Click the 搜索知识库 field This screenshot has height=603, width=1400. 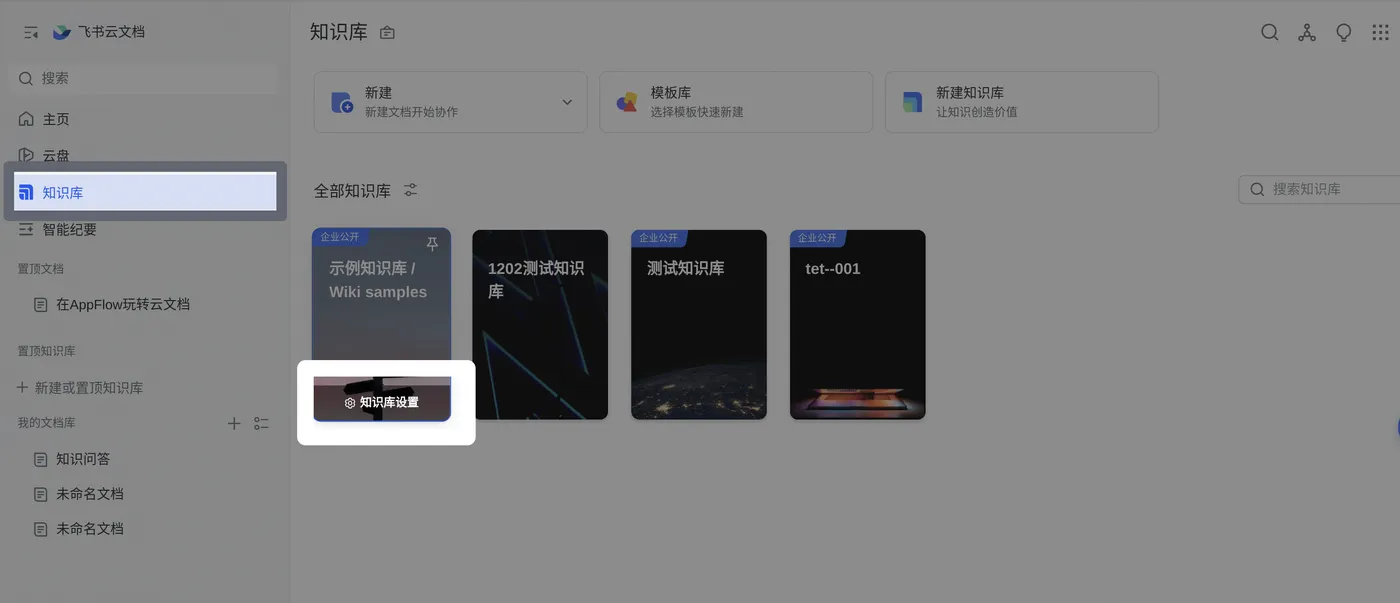1319,189
